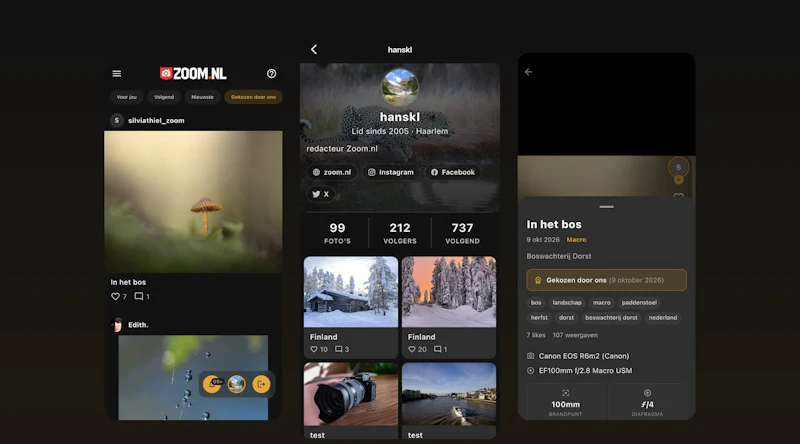The height and width of the screenshot is (444, 800).
Task: Go back from the hanskl profile
Action: point(314,50)
